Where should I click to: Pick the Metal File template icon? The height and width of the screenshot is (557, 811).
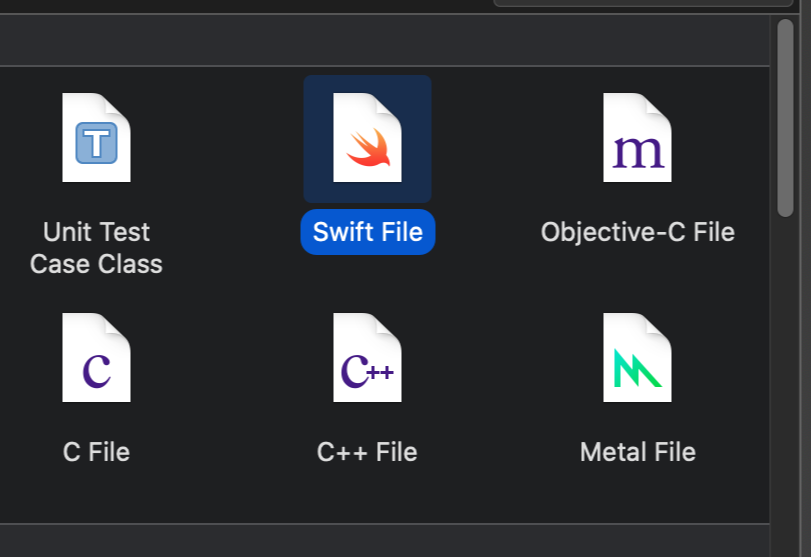(x=637, y=357)
